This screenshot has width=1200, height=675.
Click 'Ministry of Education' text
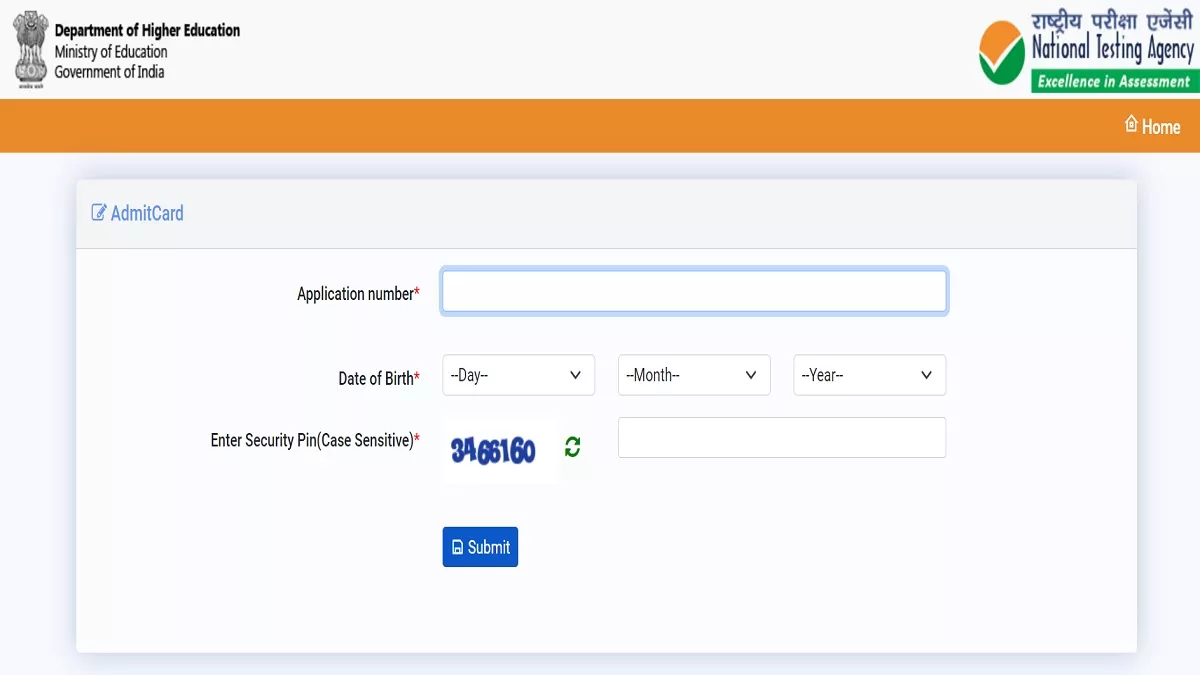[x=111, y=52]
